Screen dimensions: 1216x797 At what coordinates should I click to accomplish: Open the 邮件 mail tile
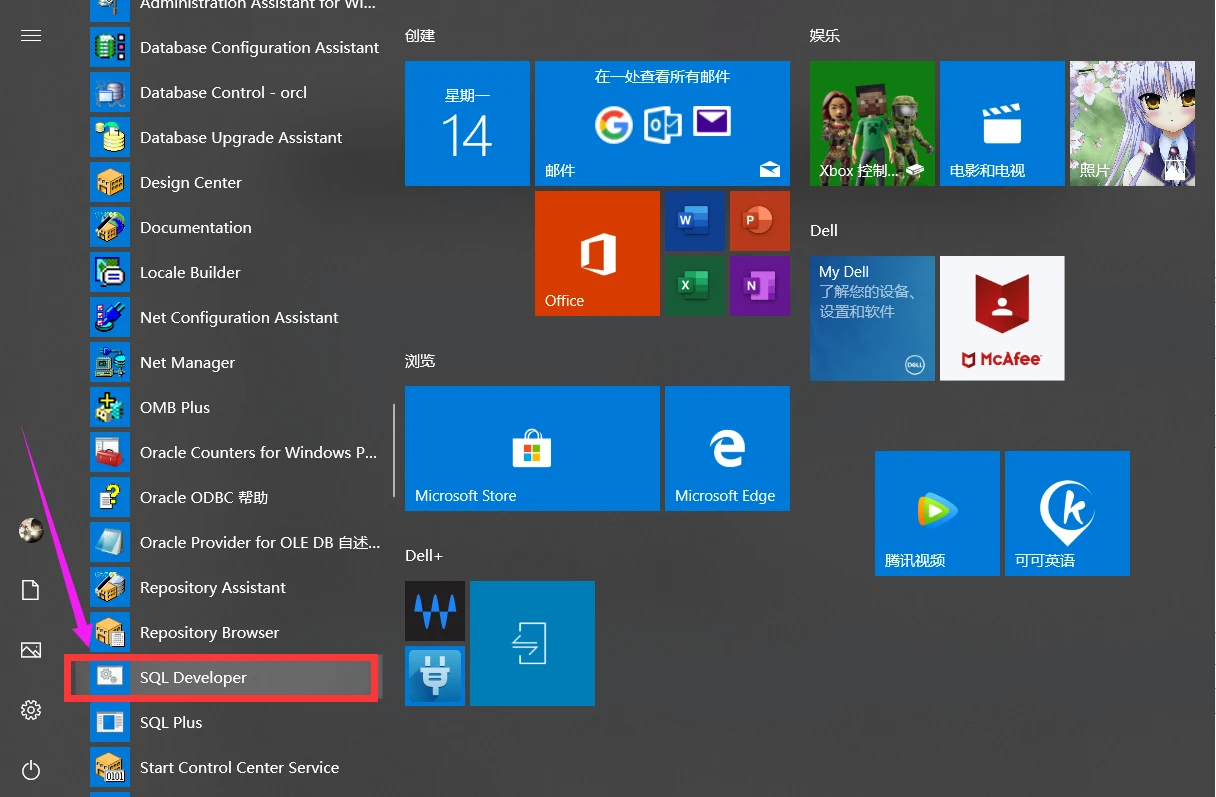click(x=662, y=123)
